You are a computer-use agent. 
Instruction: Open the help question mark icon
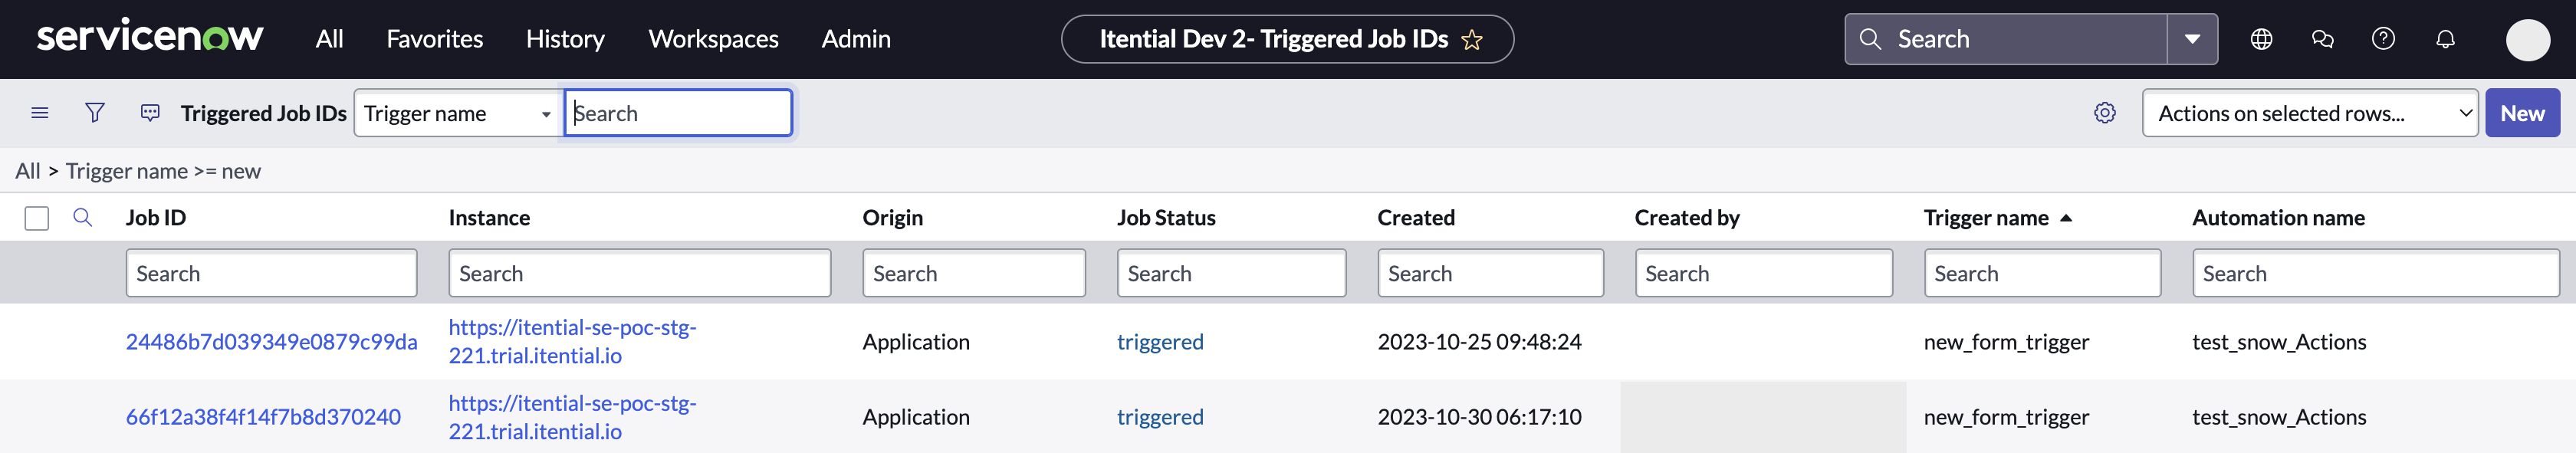2383,39
